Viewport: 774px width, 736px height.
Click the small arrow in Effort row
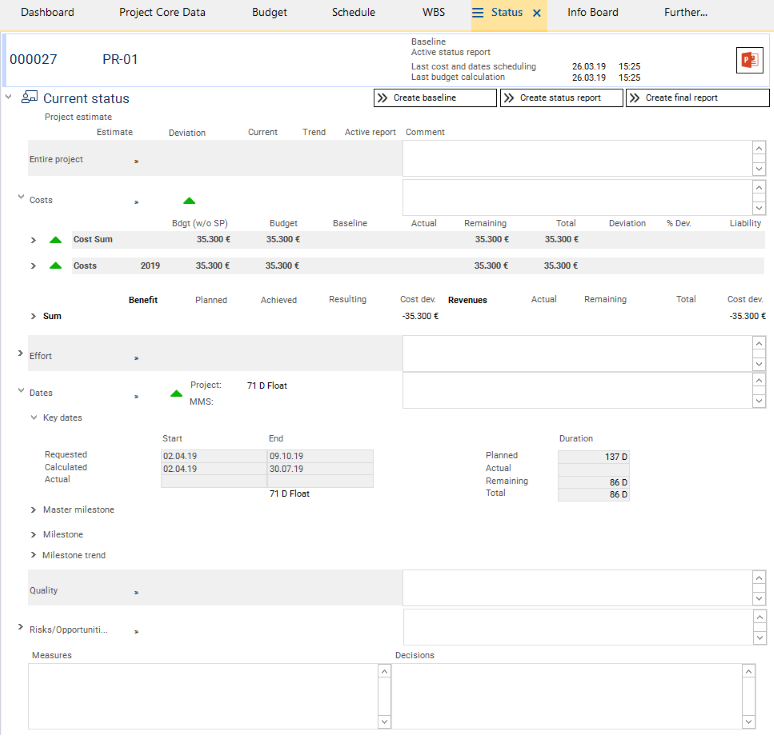pyautogui.click(x=136, y=358)
